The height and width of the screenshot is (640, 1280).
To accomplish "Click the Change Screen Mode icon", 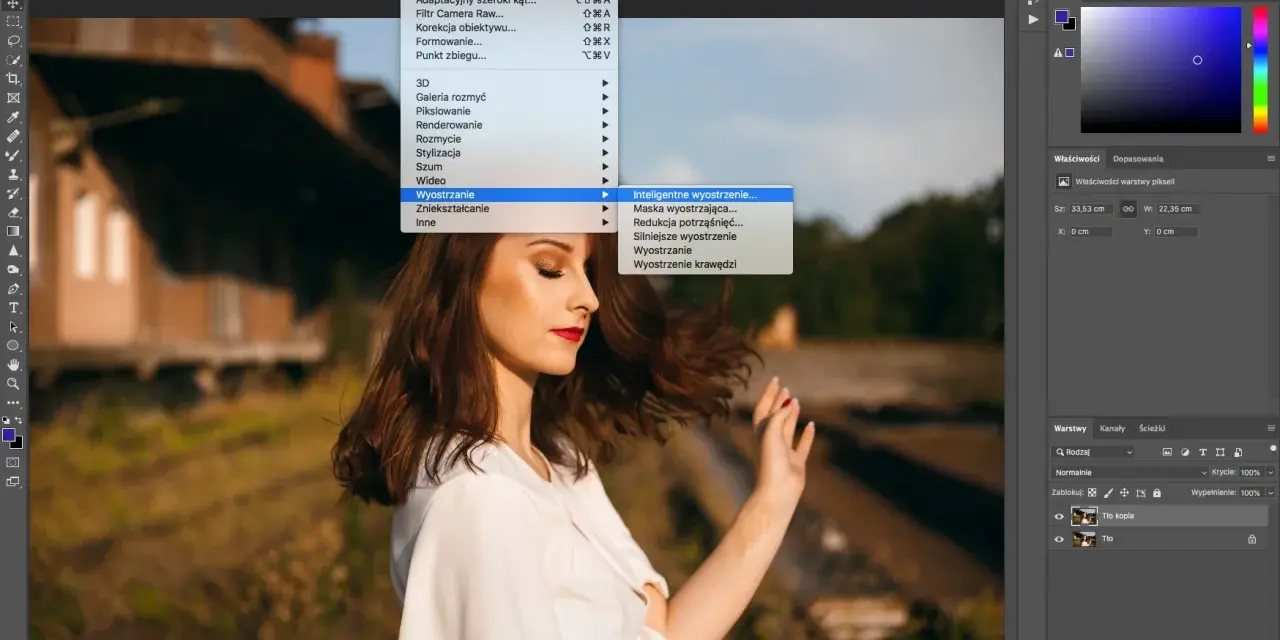I will [13, 481].
